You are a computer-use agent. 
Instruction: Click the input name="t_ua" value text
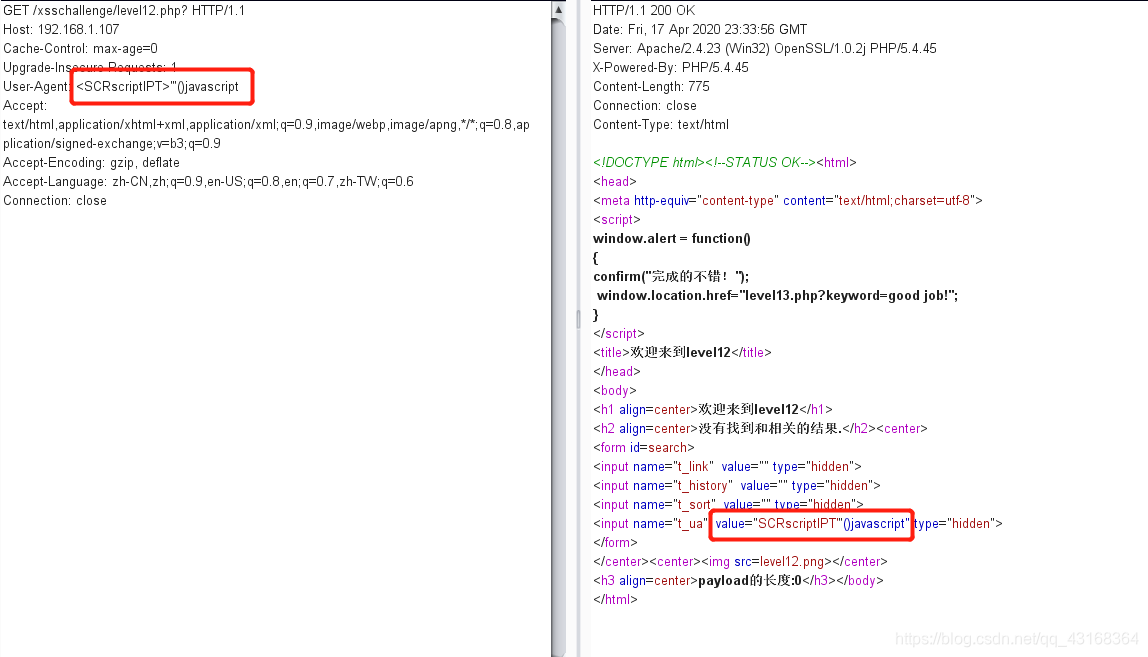pyautogui.click(x=811, y=524)
